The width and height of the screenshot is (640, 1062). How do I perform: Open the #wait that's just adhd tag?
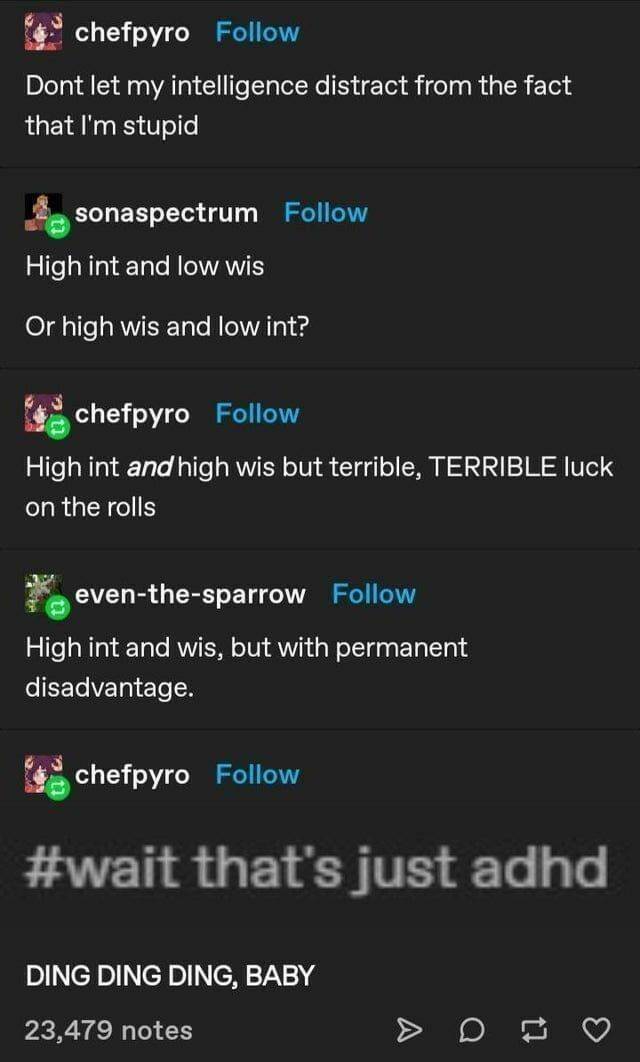[316, 868]
